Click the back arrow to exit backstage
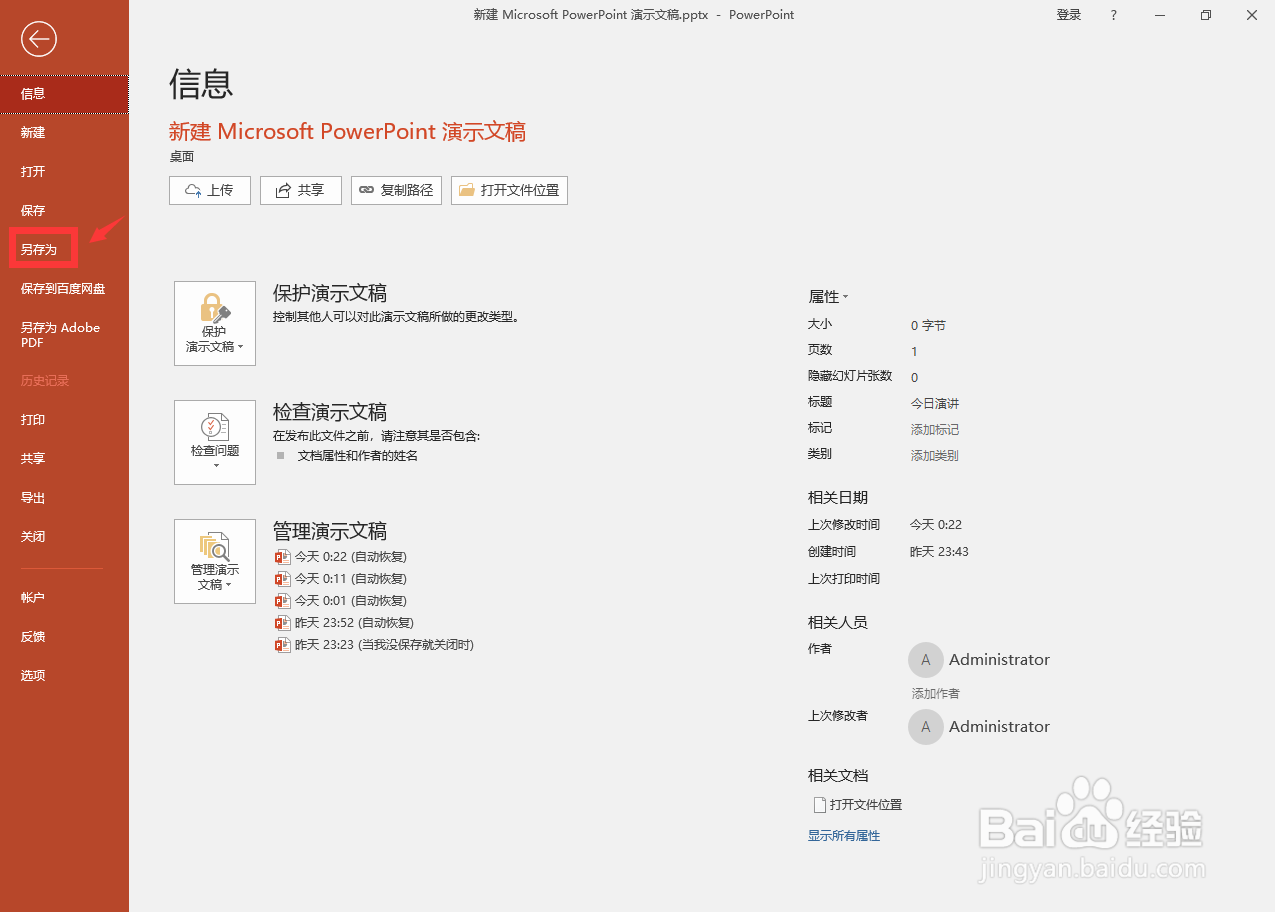 [x=39, y=39]
